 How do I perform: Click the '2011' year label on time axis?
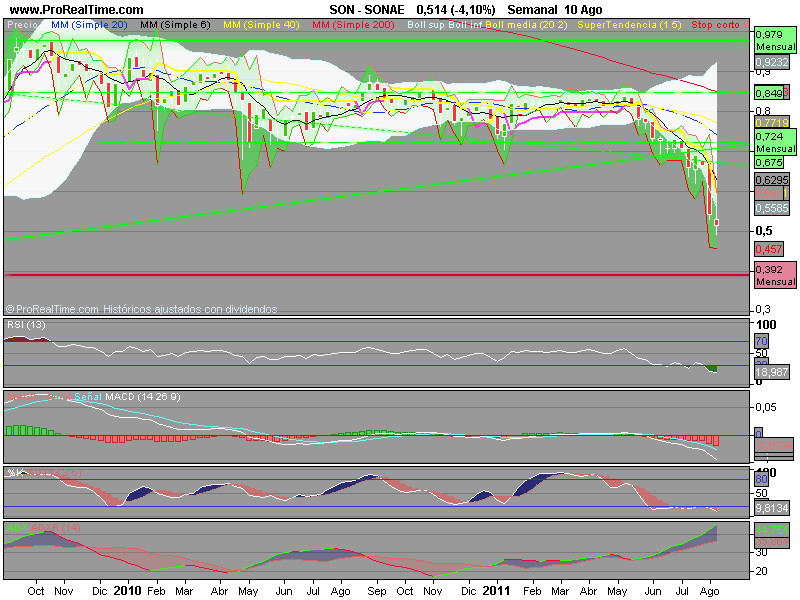pos(496,591)
